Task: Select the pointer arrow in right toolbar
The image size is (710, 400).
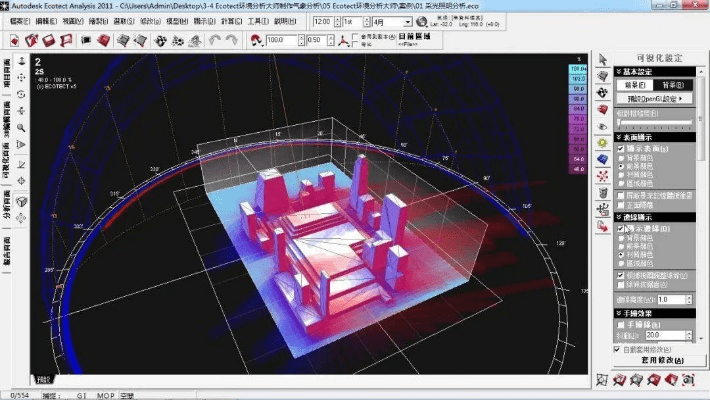Action: click(x=602, y=60)
